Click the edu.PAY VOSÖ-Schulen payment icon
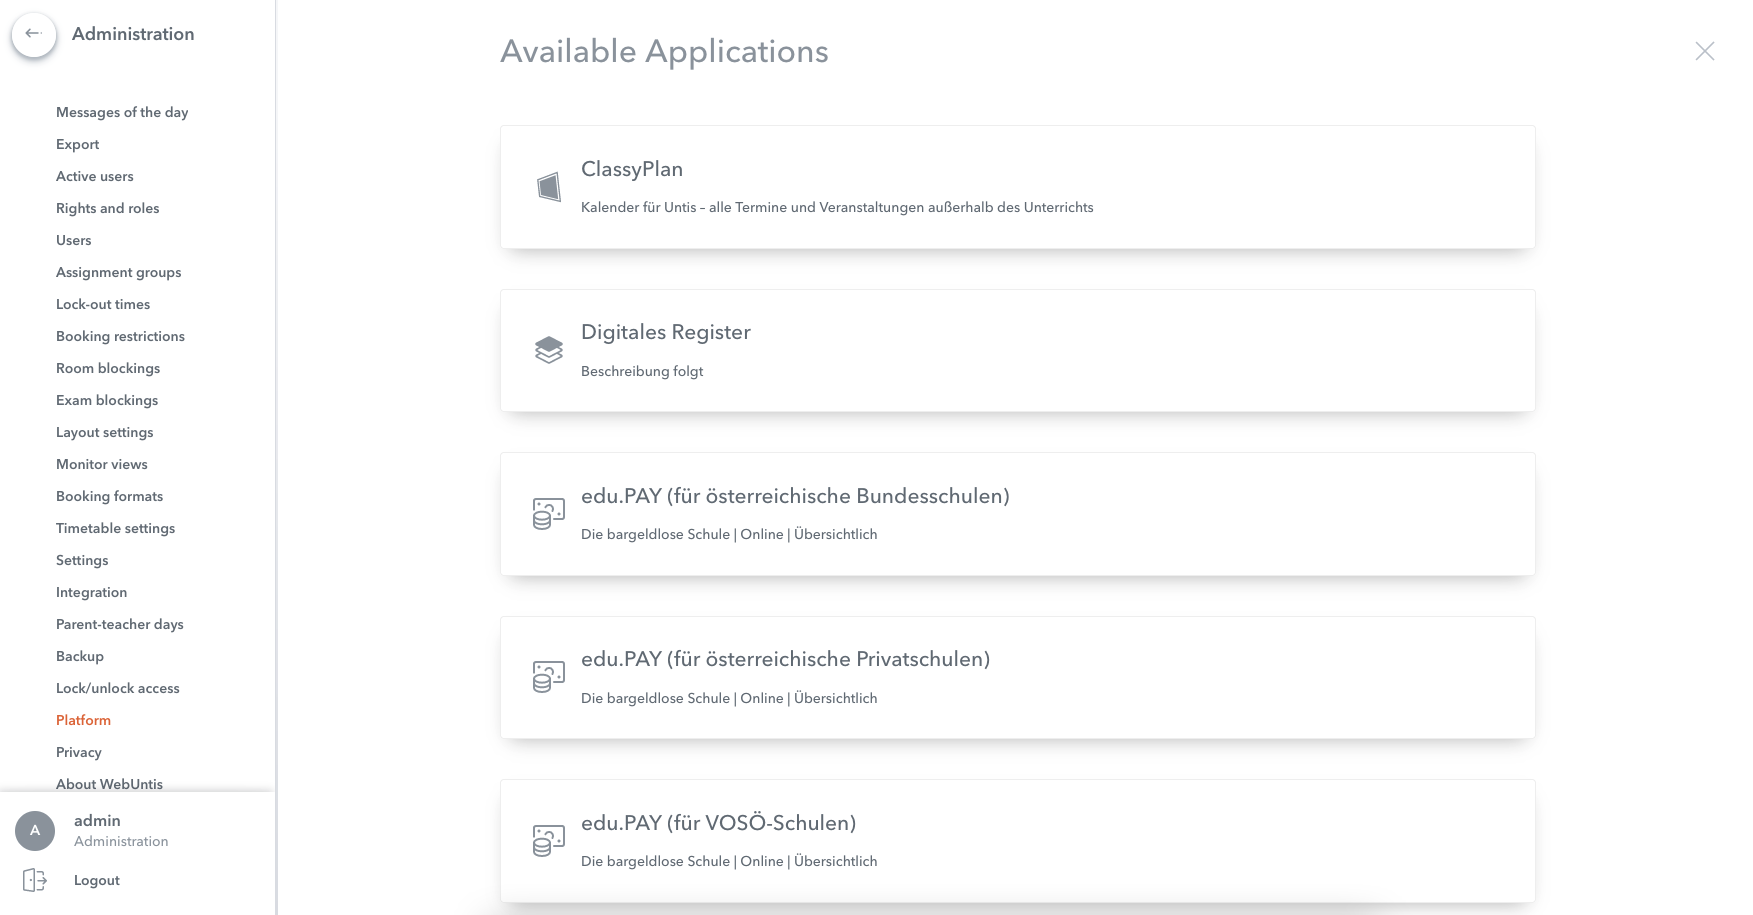Image resolution: width=1753 pixels, height=915 pixels. tap(549, 841)
